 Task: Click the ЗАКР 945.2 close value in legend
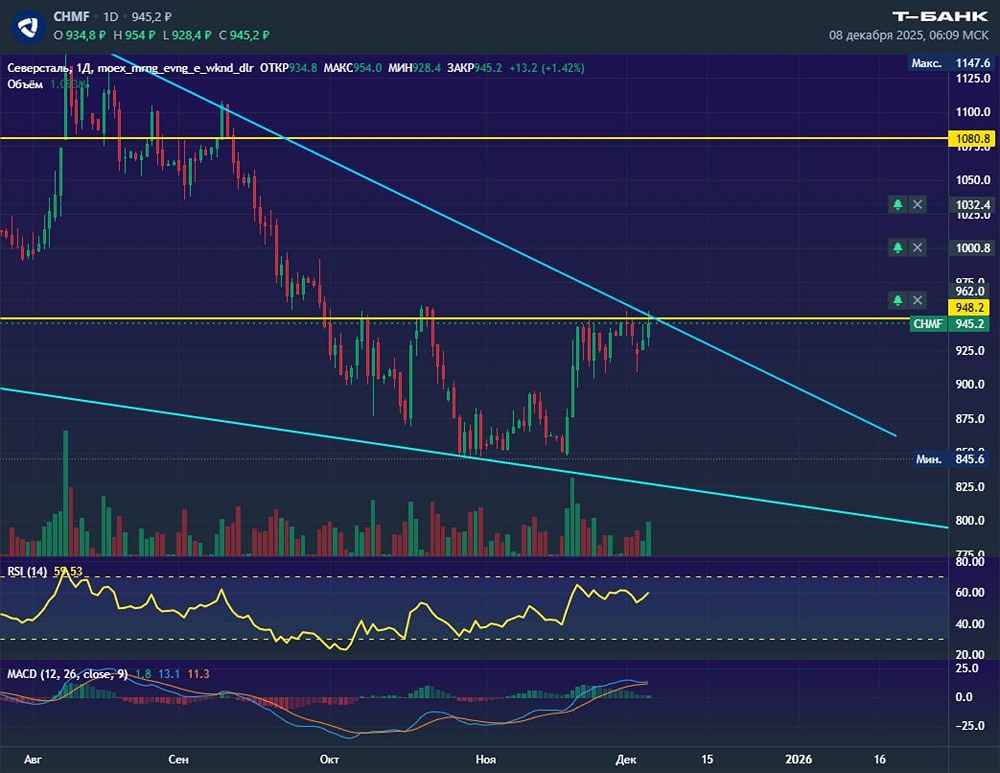point(474,68)
